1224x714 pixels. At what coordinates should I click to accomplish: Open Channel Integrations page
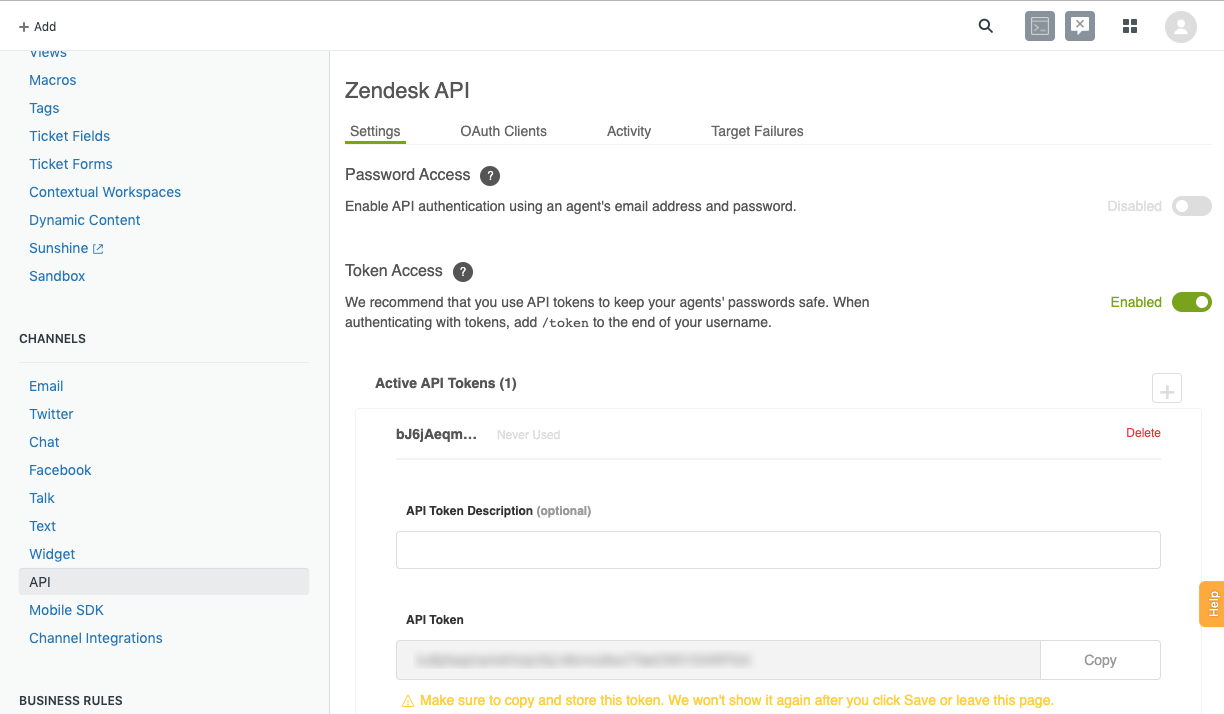pos(96,638)
